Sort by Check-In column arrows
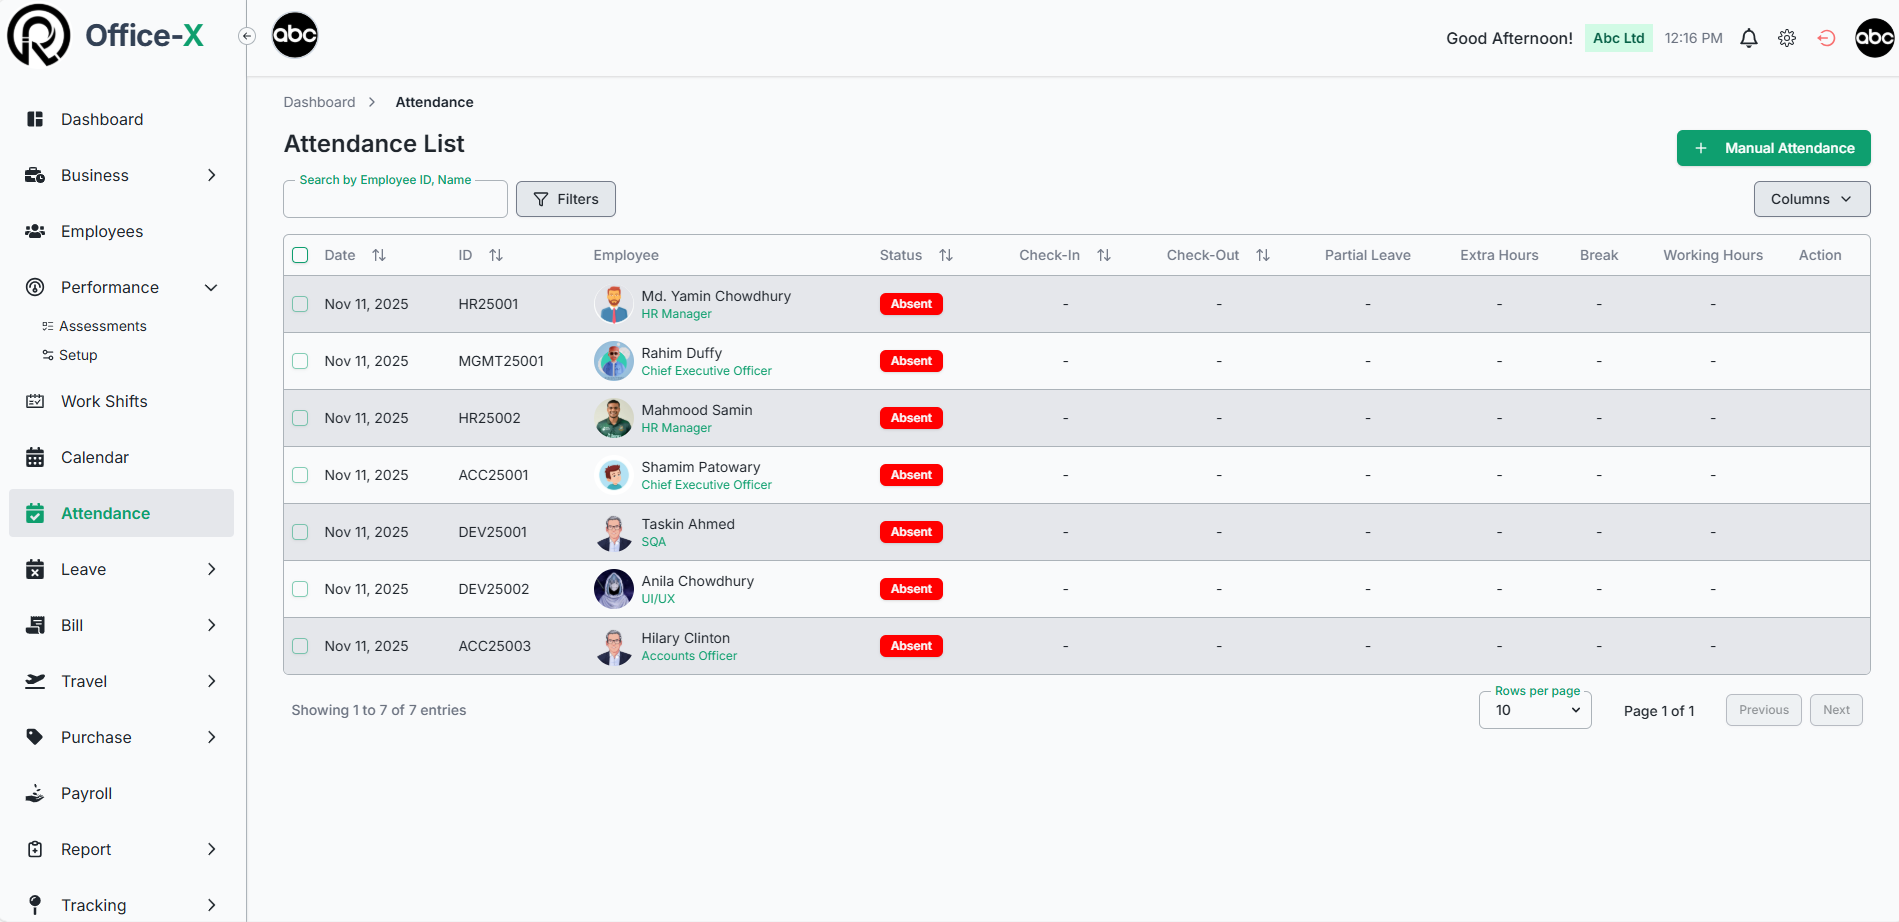1899x922 pixels. click(x=1104, y=255)
